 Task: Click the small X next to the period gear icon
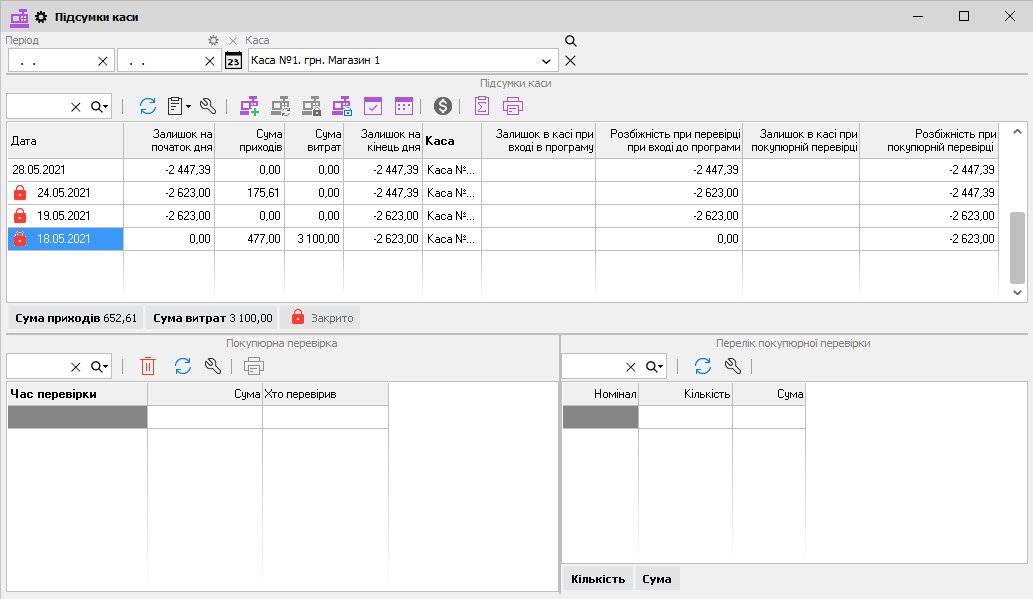coord(233,41)
